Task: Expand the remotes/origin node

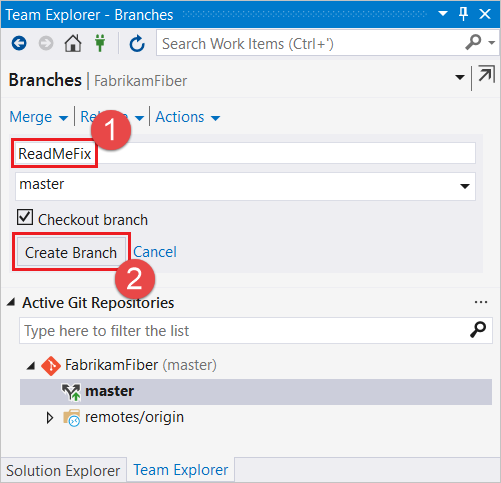Action: [50, 418]
